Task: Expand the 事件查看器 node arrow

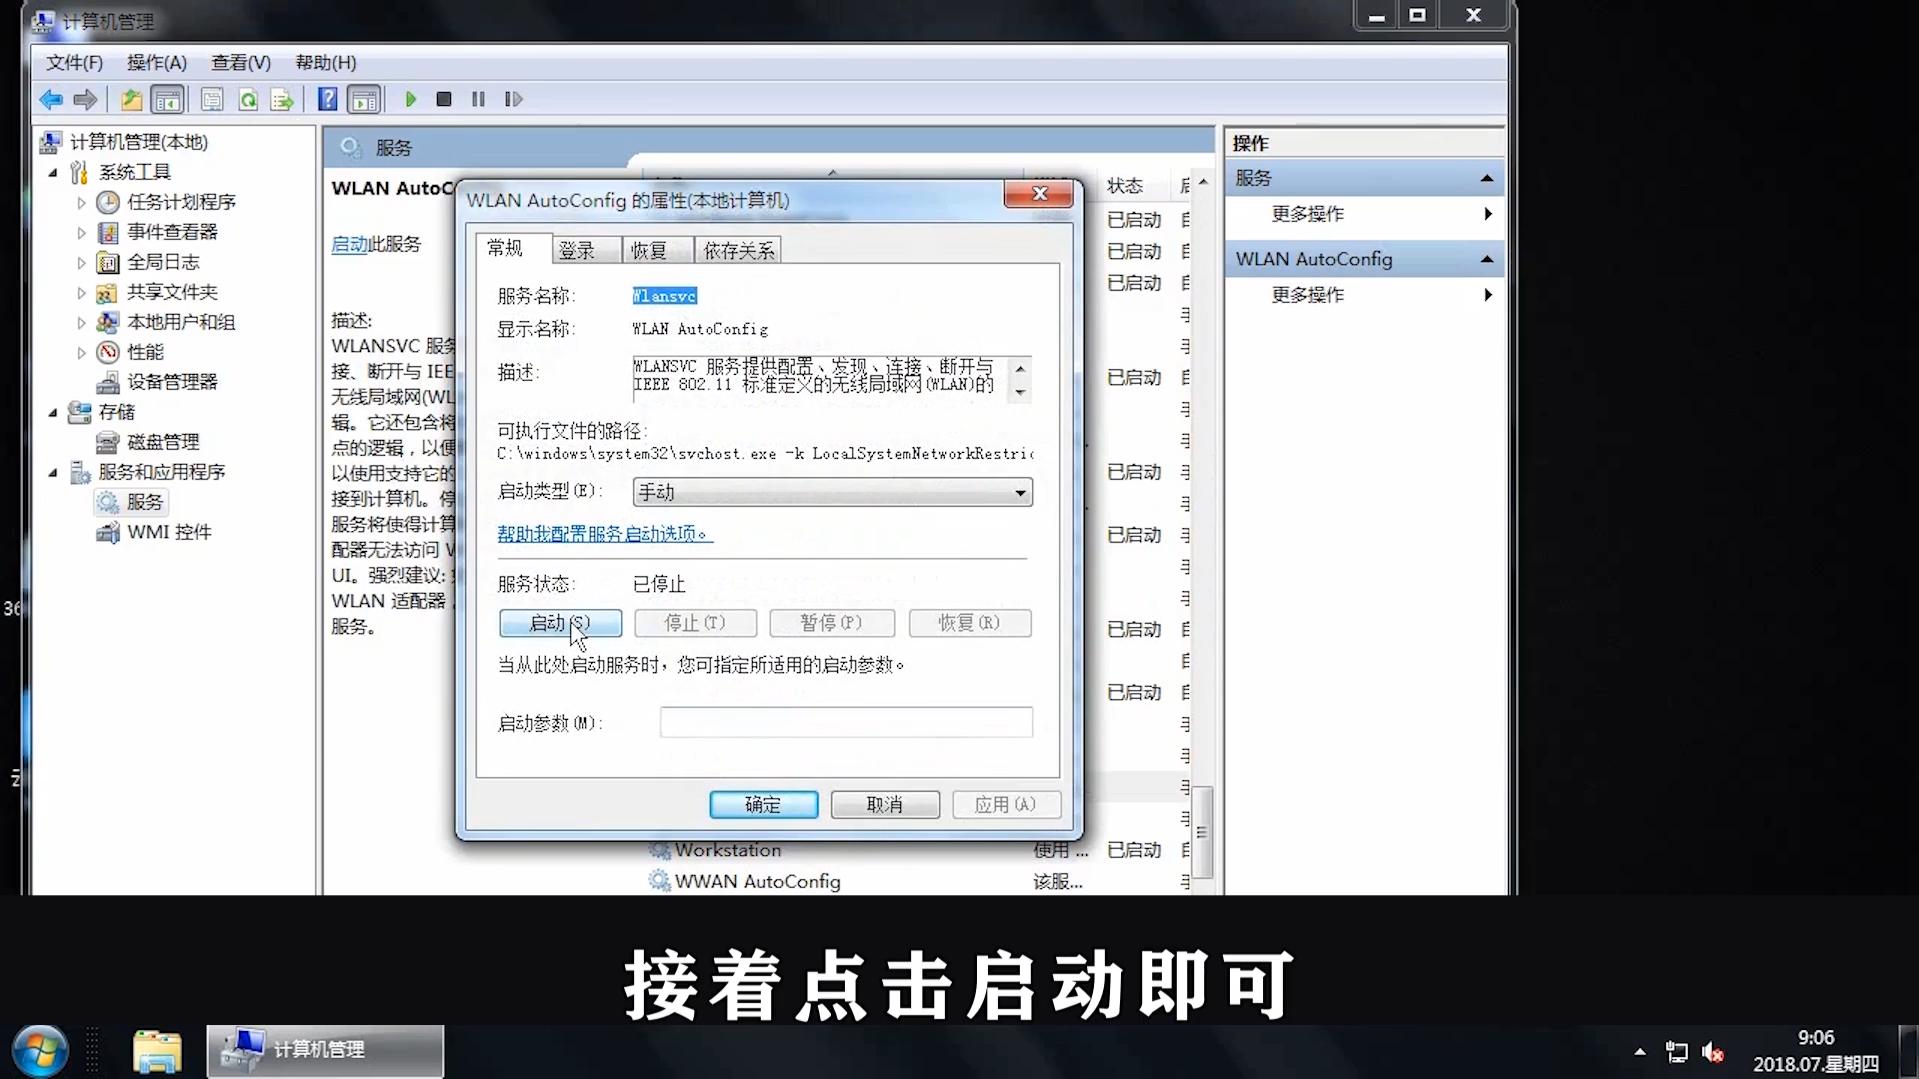Action: [x=81, y=232]
